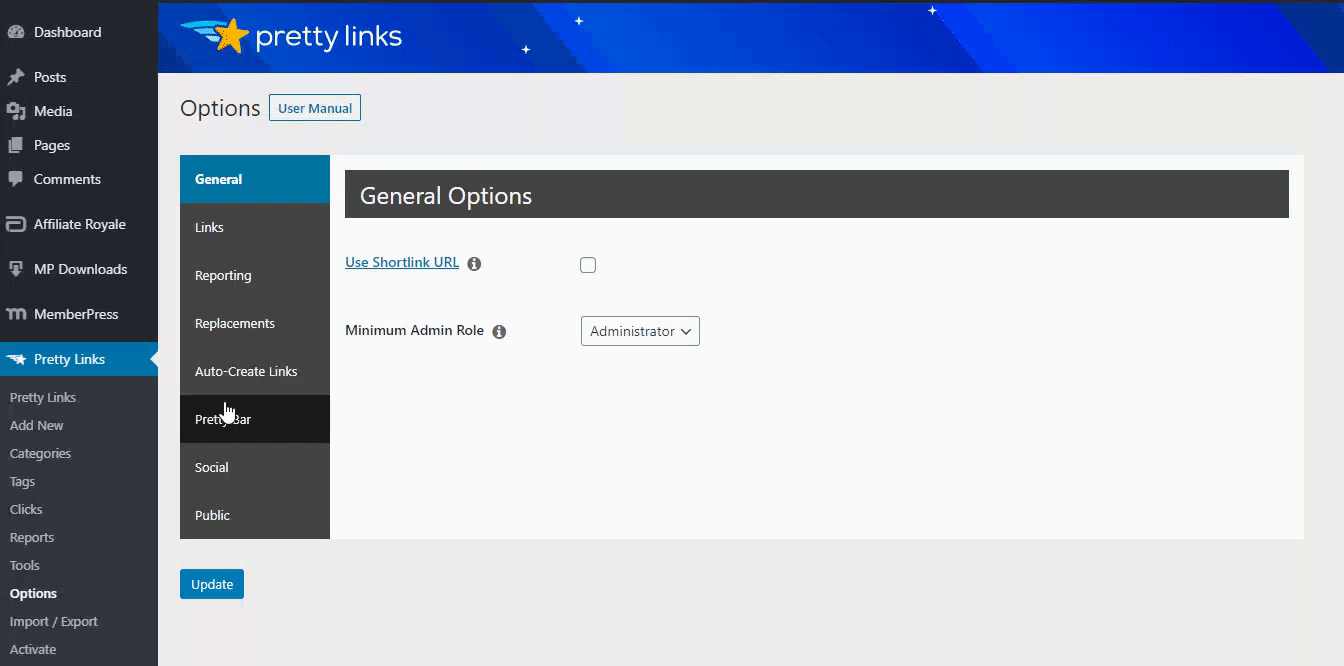This screenshot has height=666, width=1344.
Task: Click the MP Downloads icon
Action: tap(16, 269)
